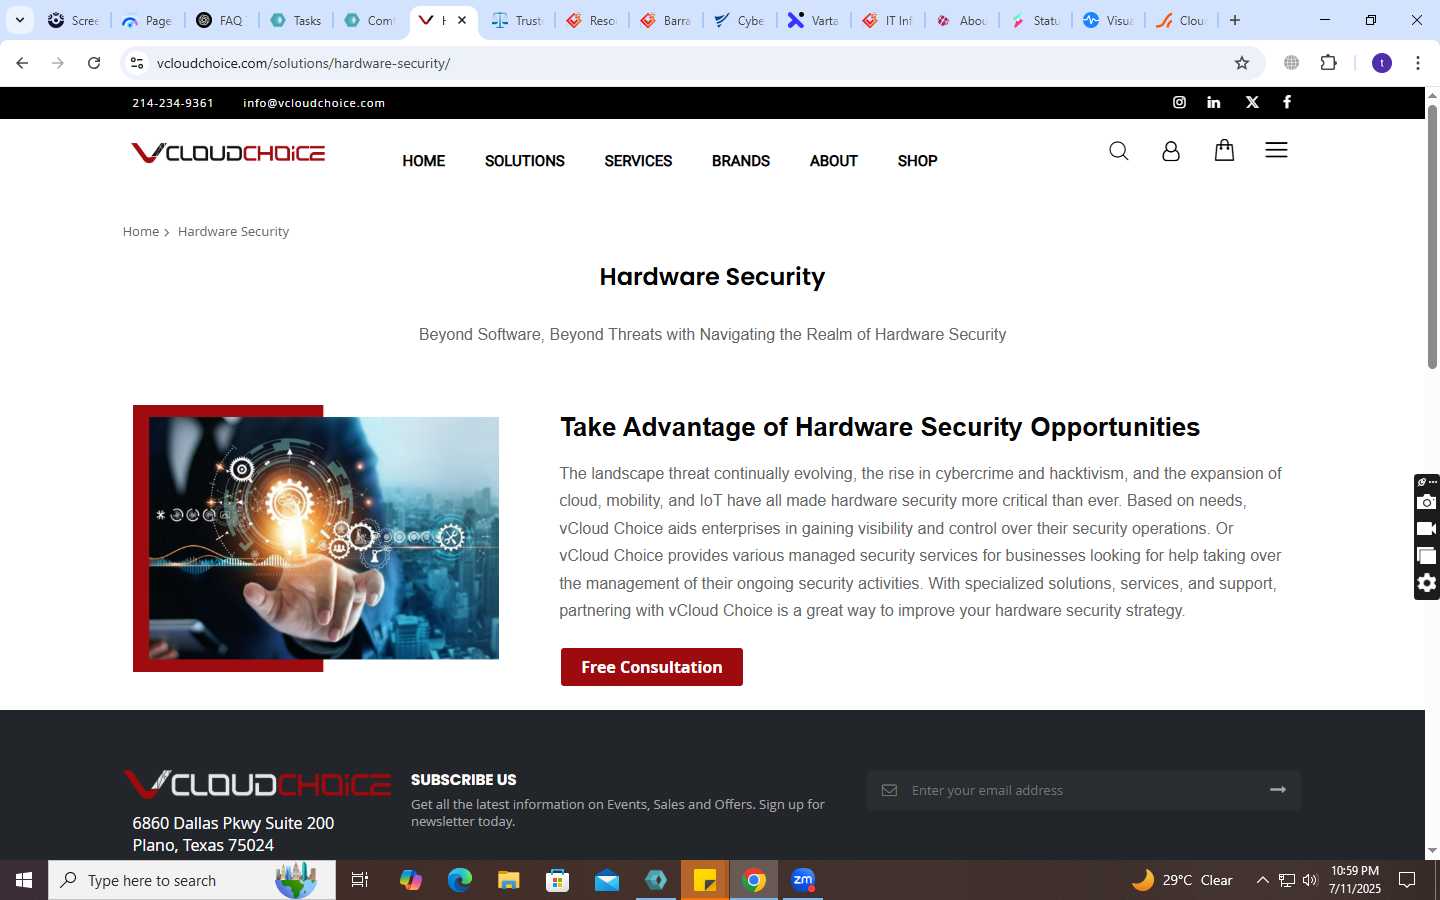Click the video record icon on side panel

(1427, 529)
